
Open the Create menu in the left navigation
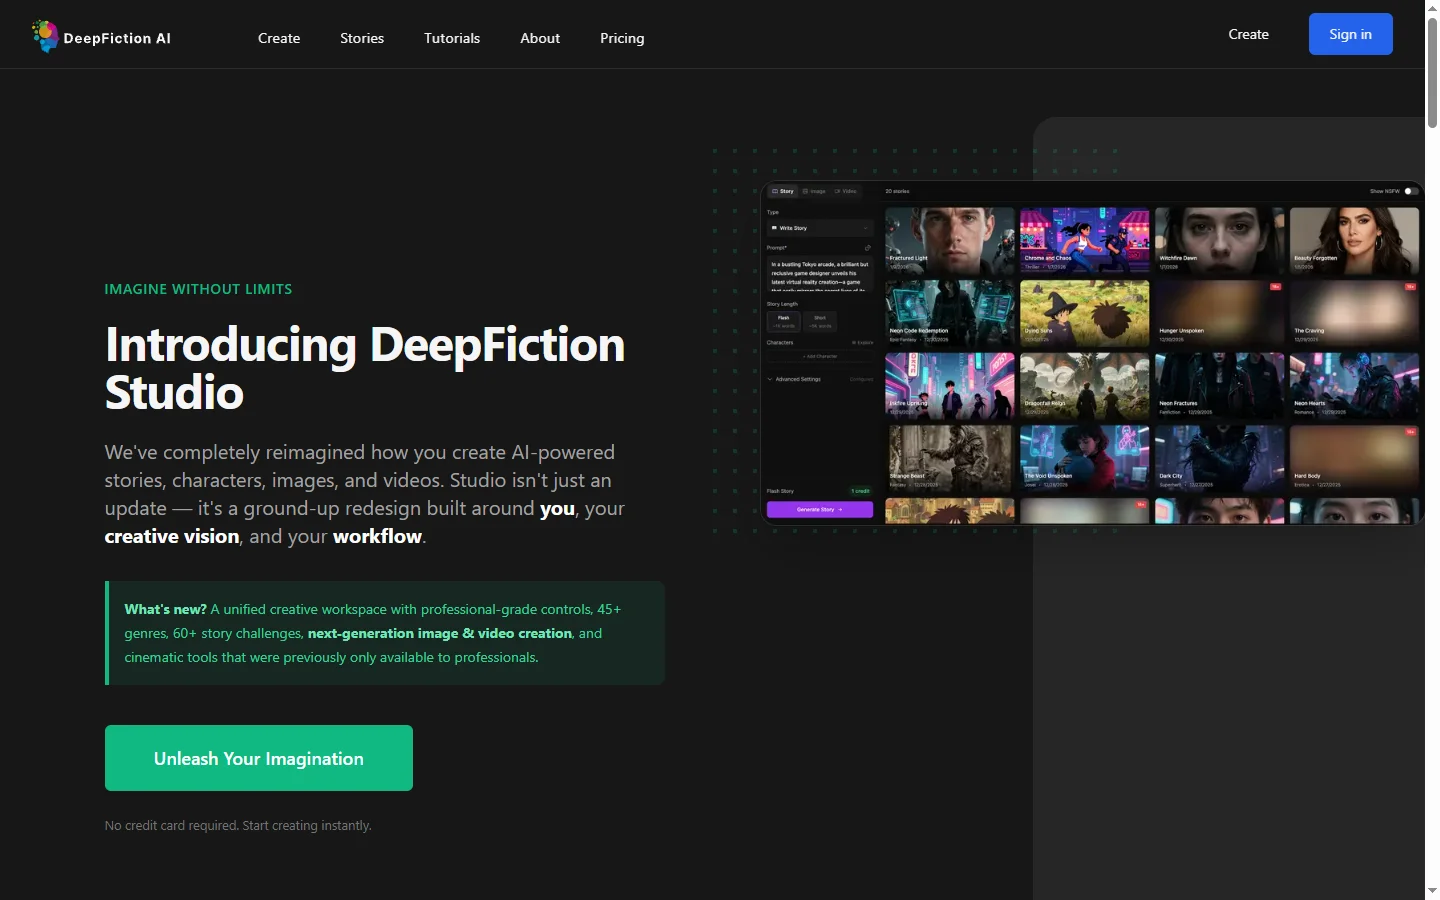(279, 38)
